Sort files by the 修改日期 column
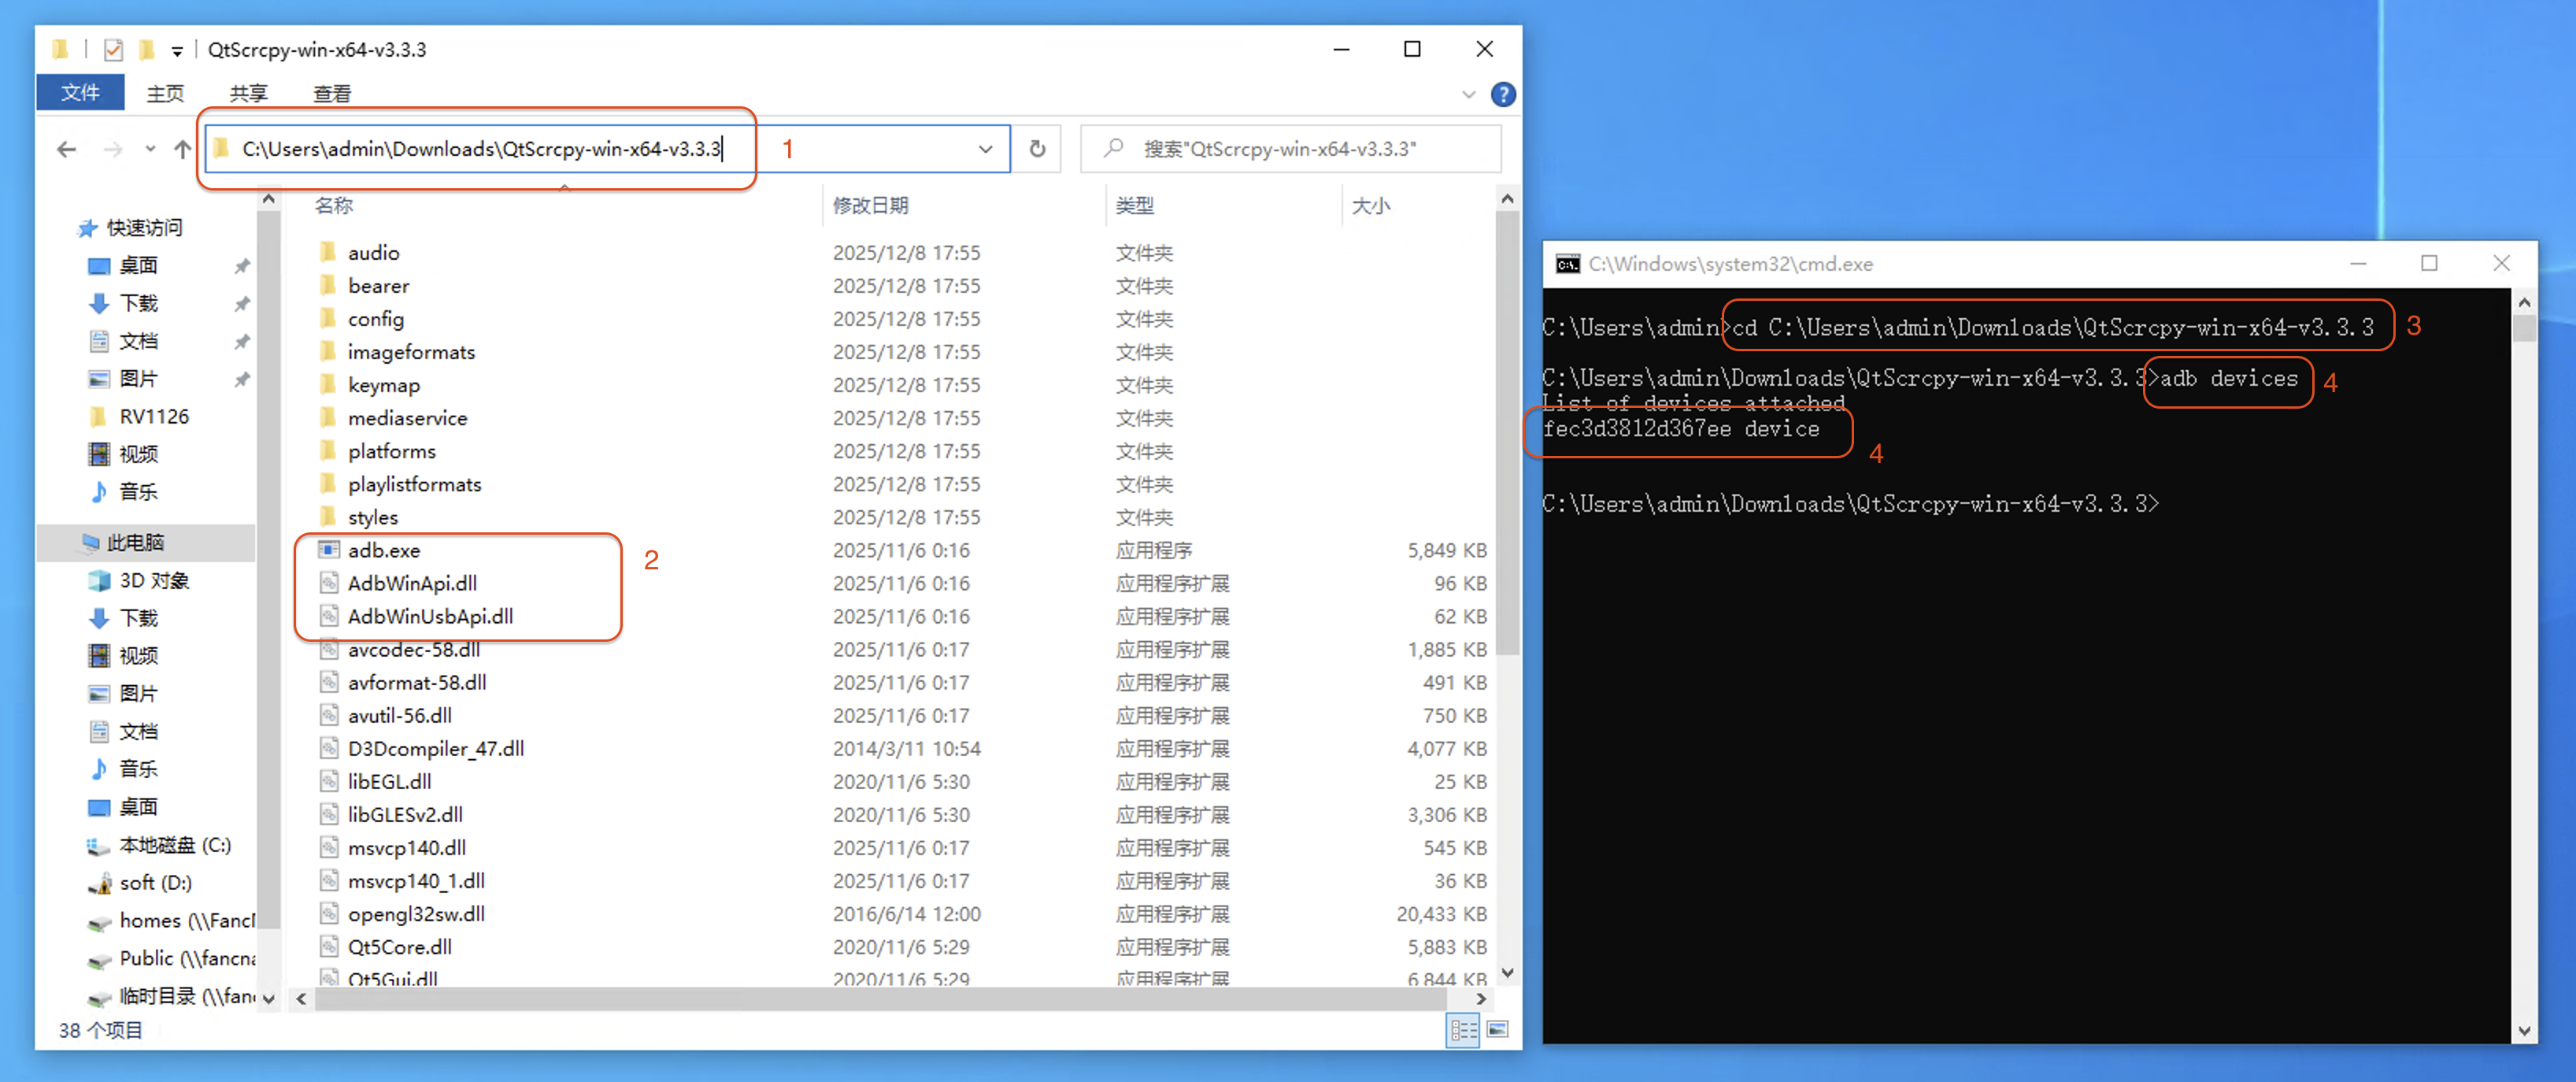This screenshot has width=2576, height=1082. (870, 205)
